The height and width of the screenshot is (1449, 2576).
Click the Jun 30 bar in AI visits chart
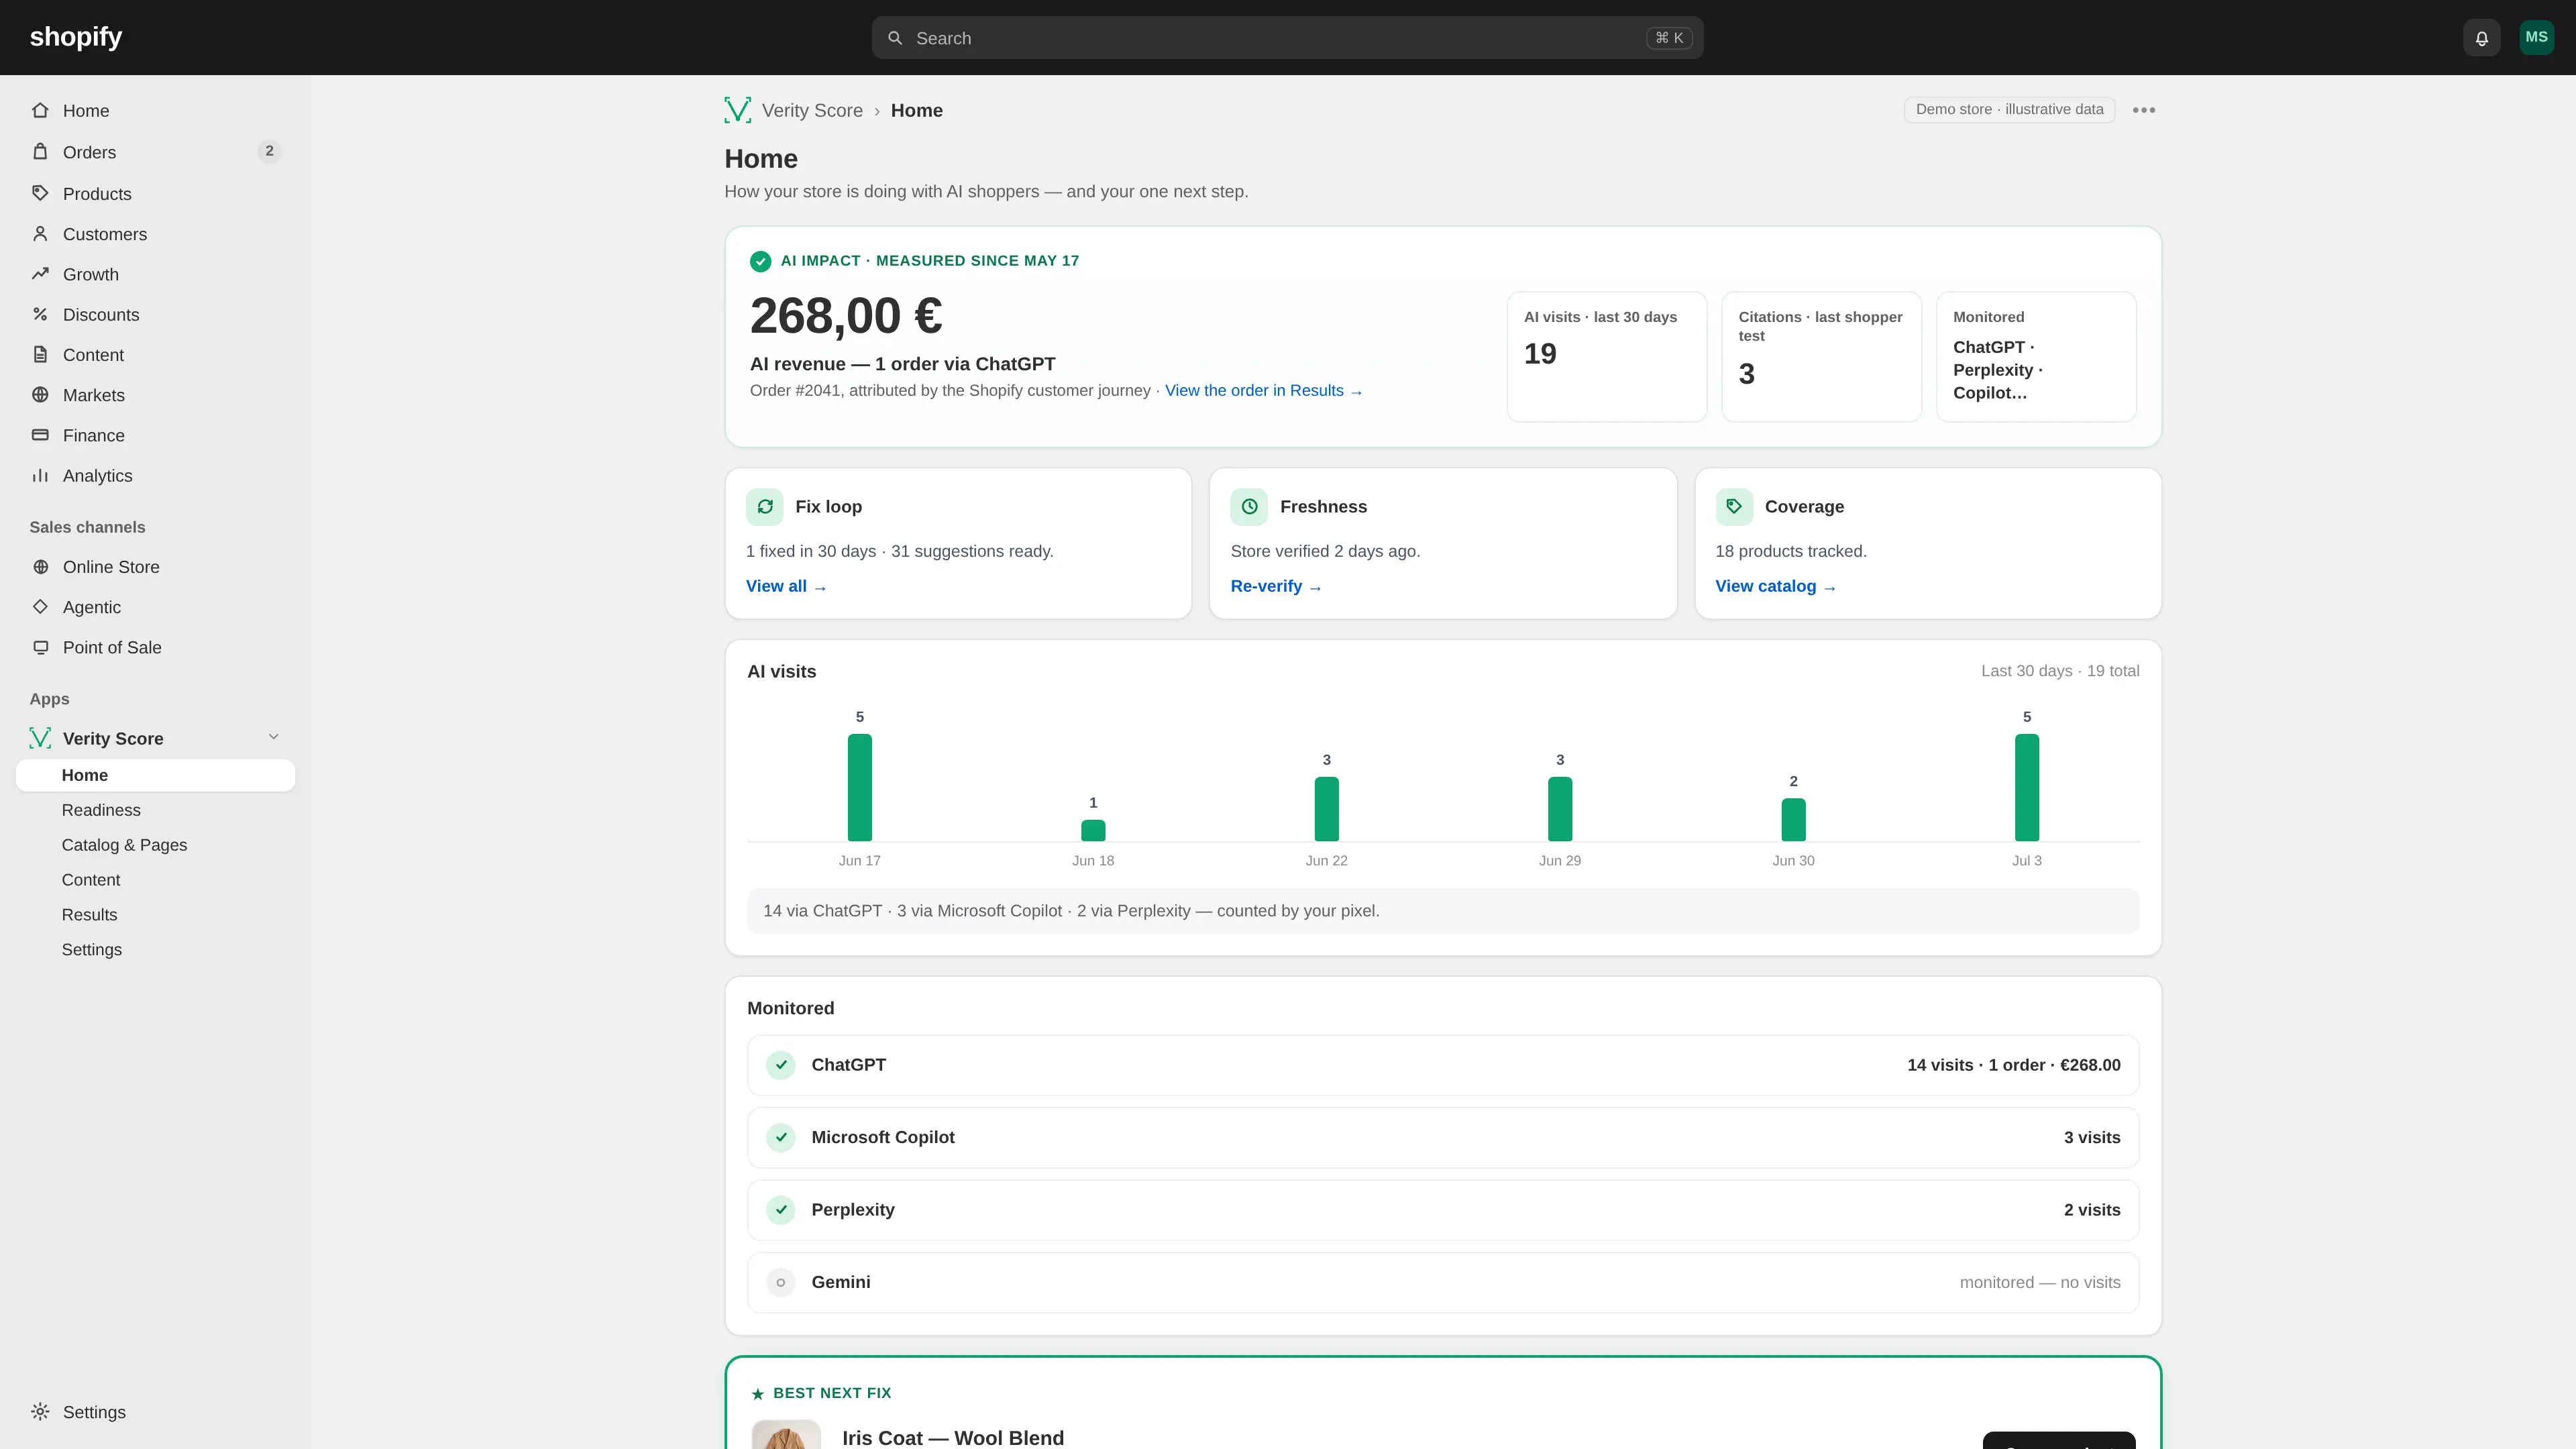[x=1794, y=819]
